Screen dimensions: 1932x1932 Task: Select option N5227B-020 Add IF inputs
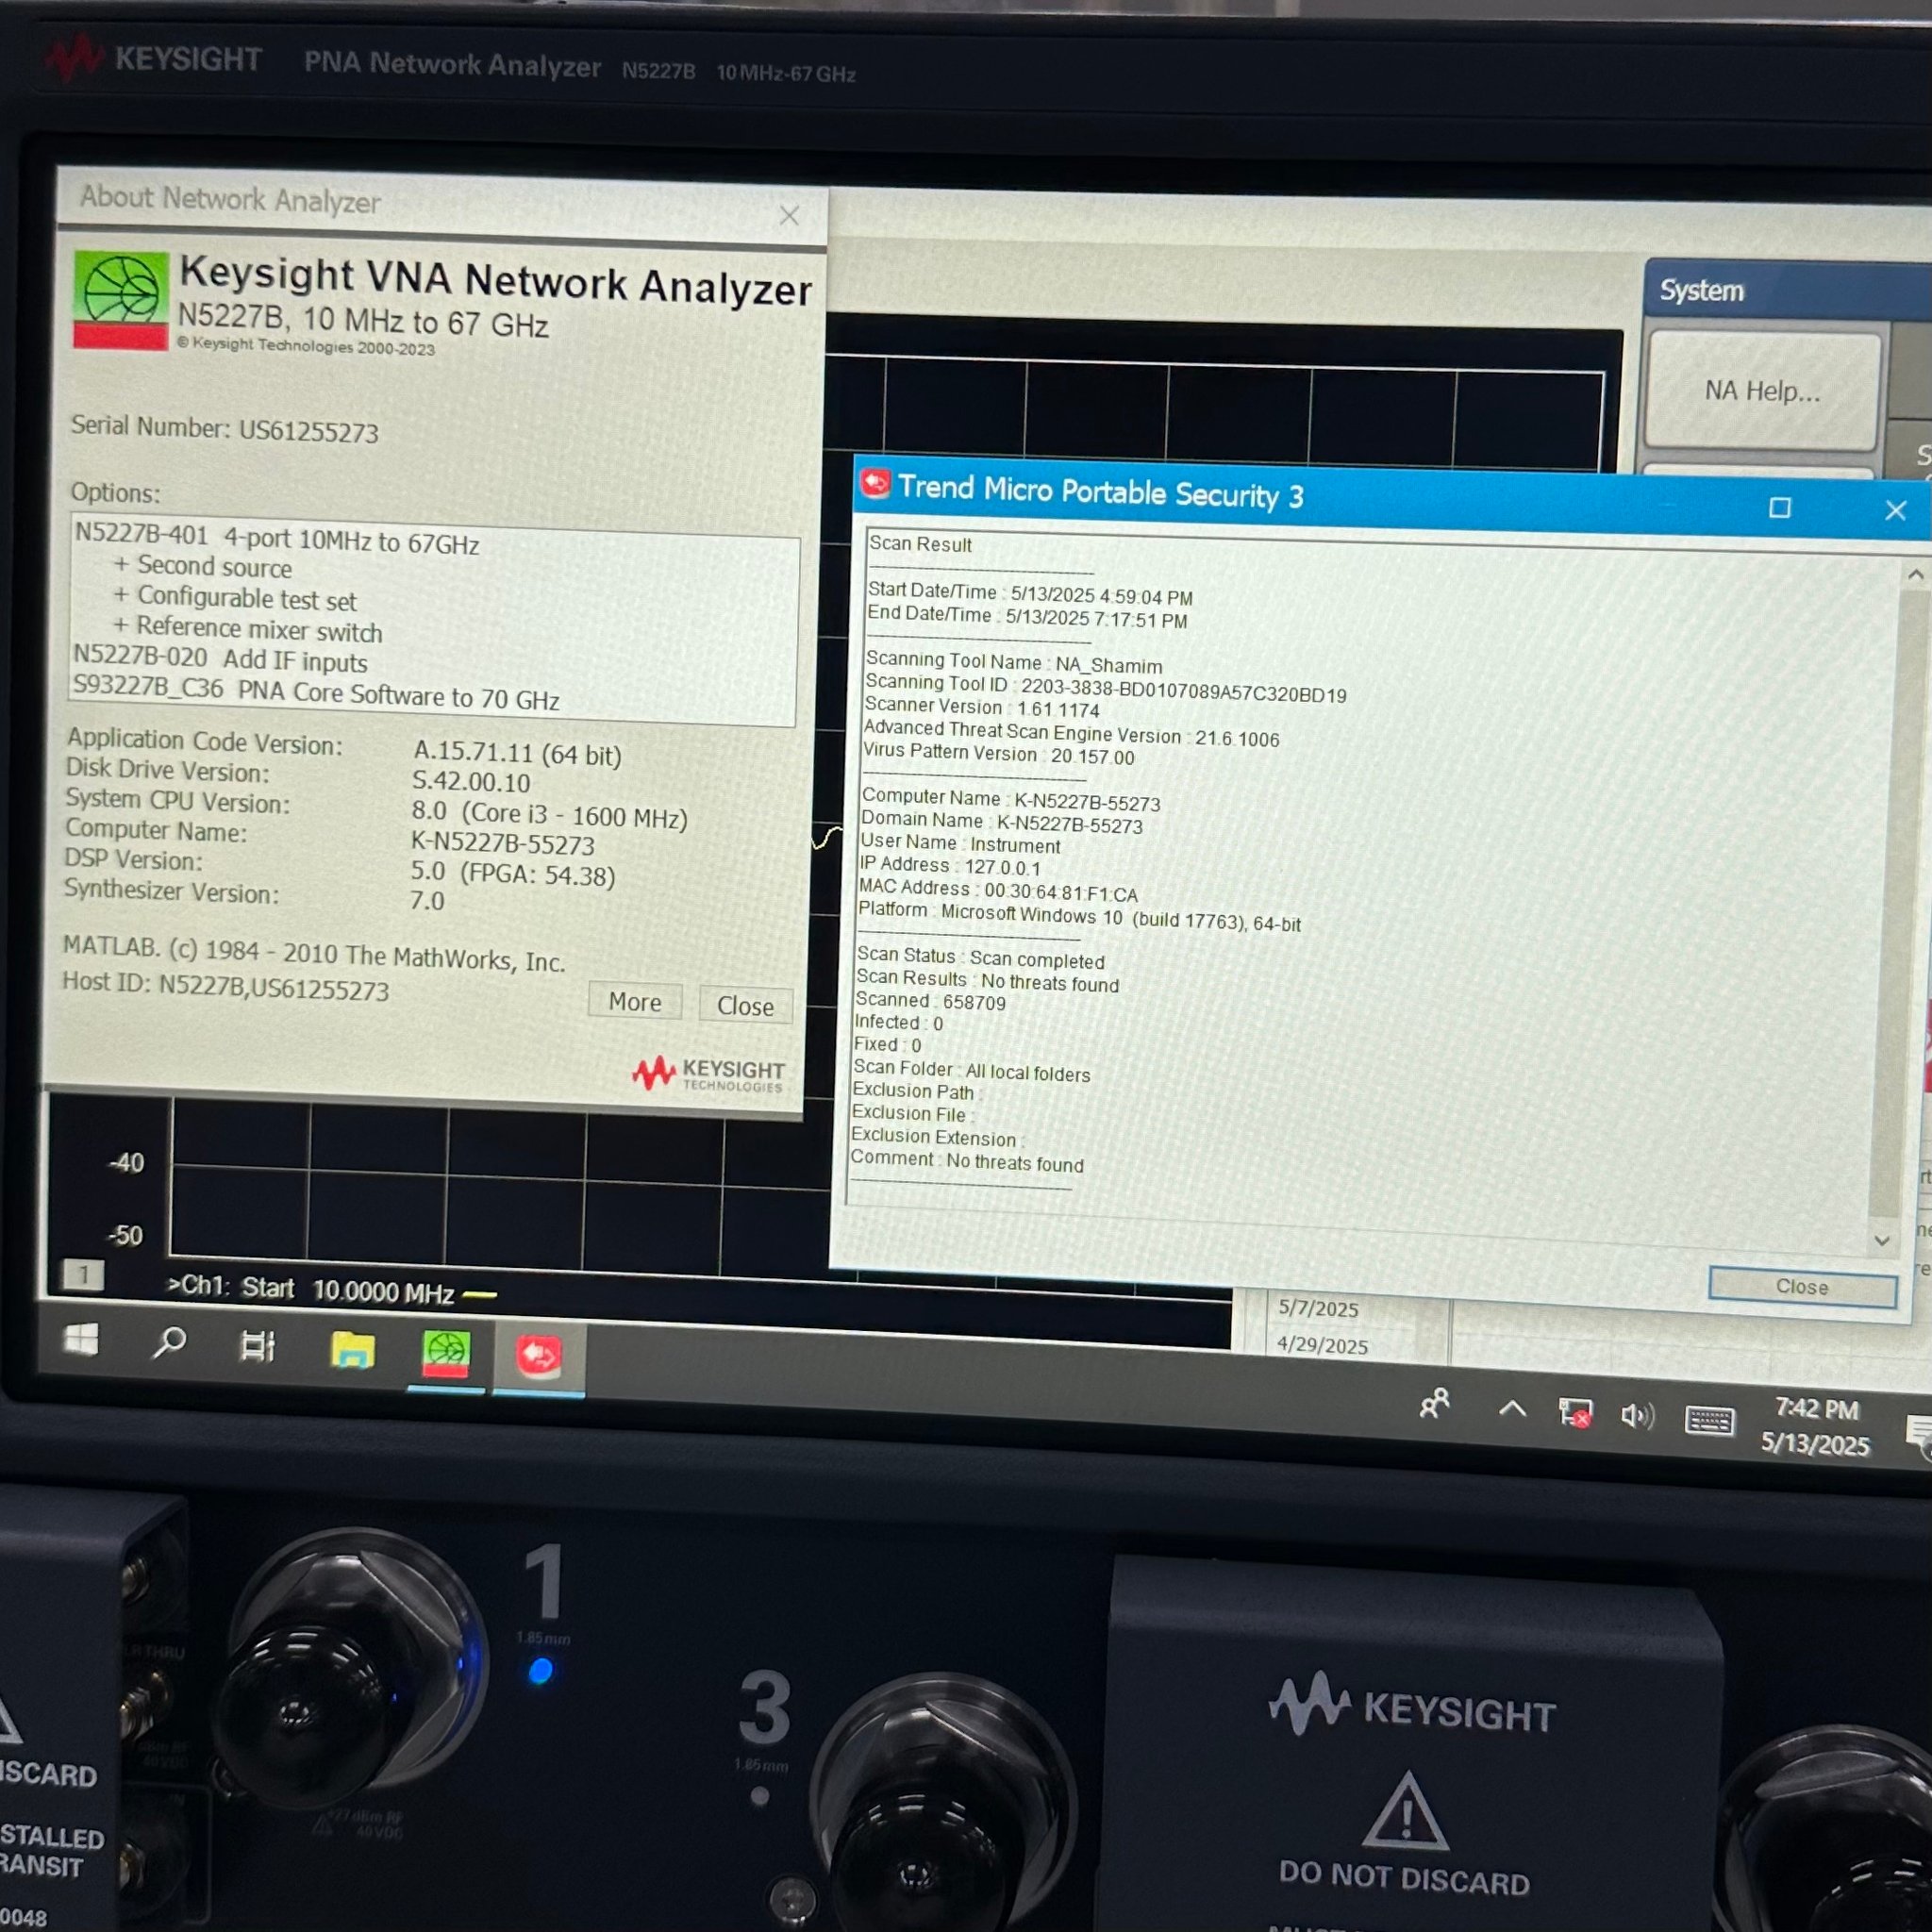pyautogui.click(x=220, y=660)
